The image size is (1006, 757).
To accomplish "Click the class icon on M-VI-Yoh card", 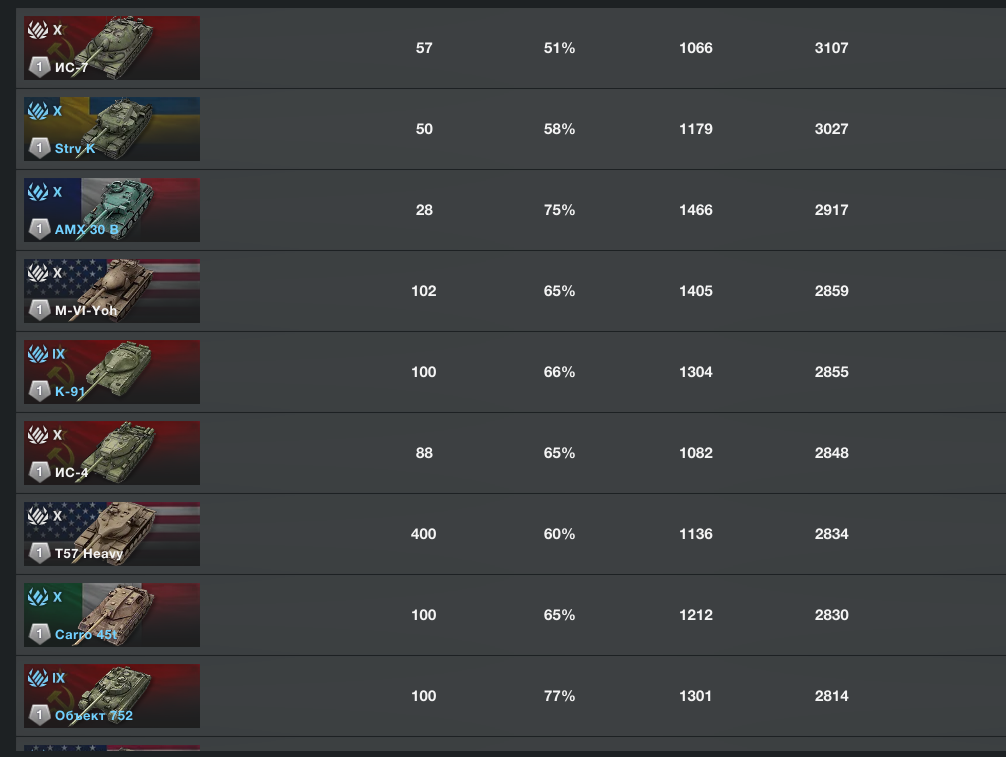I will 38,273.
